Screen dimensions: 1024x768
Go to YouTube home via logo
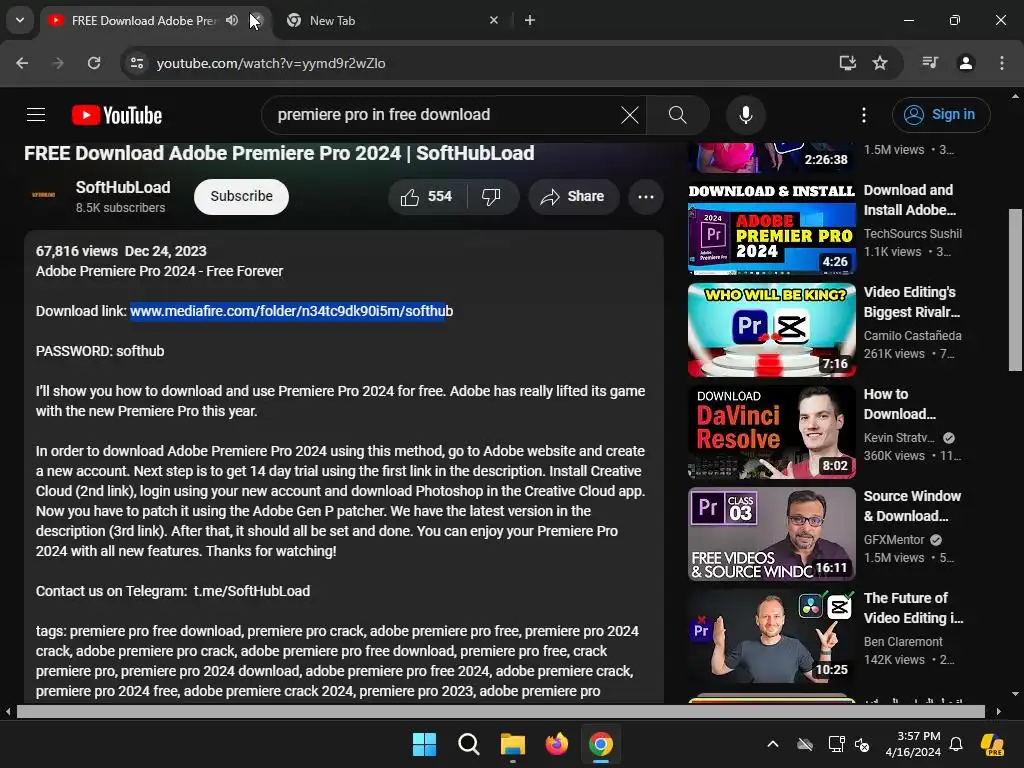click(117, 115)
